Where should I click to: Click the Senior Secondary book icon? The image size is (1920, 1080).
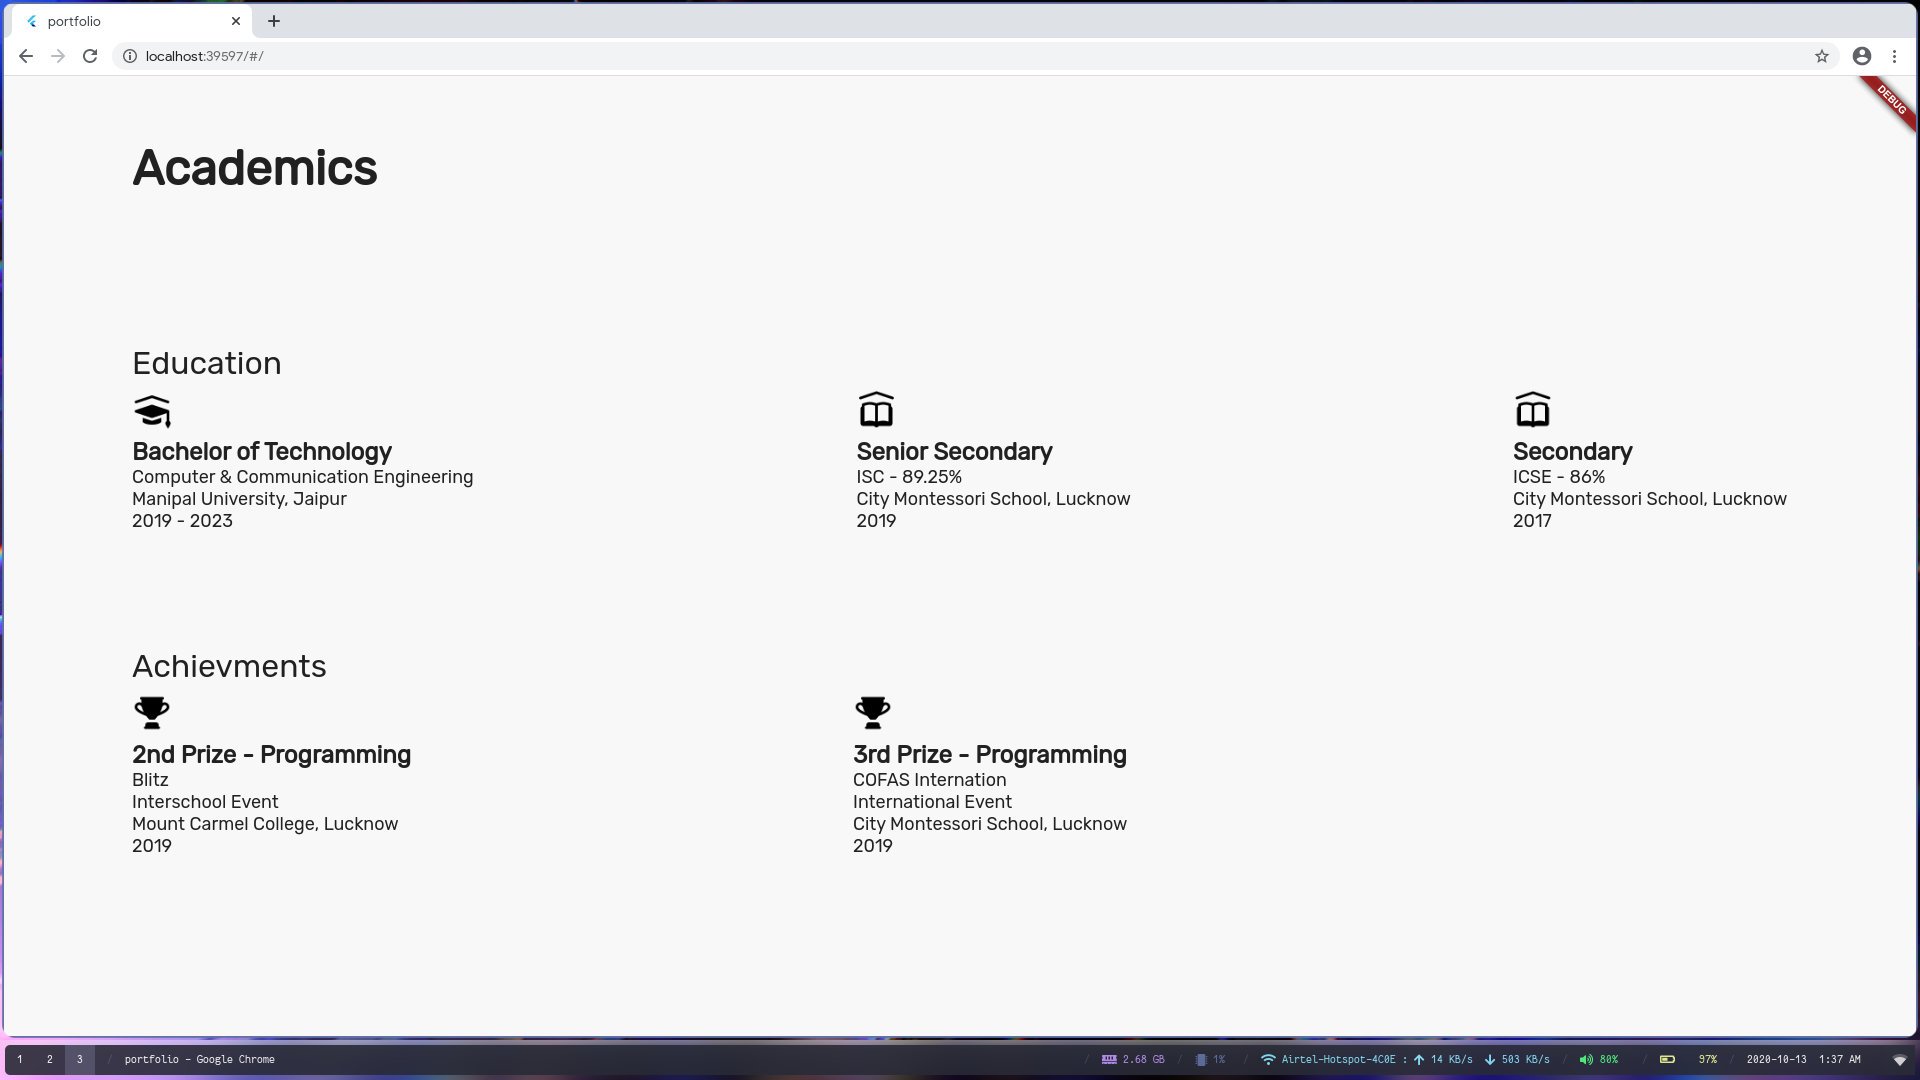point(876,410)
